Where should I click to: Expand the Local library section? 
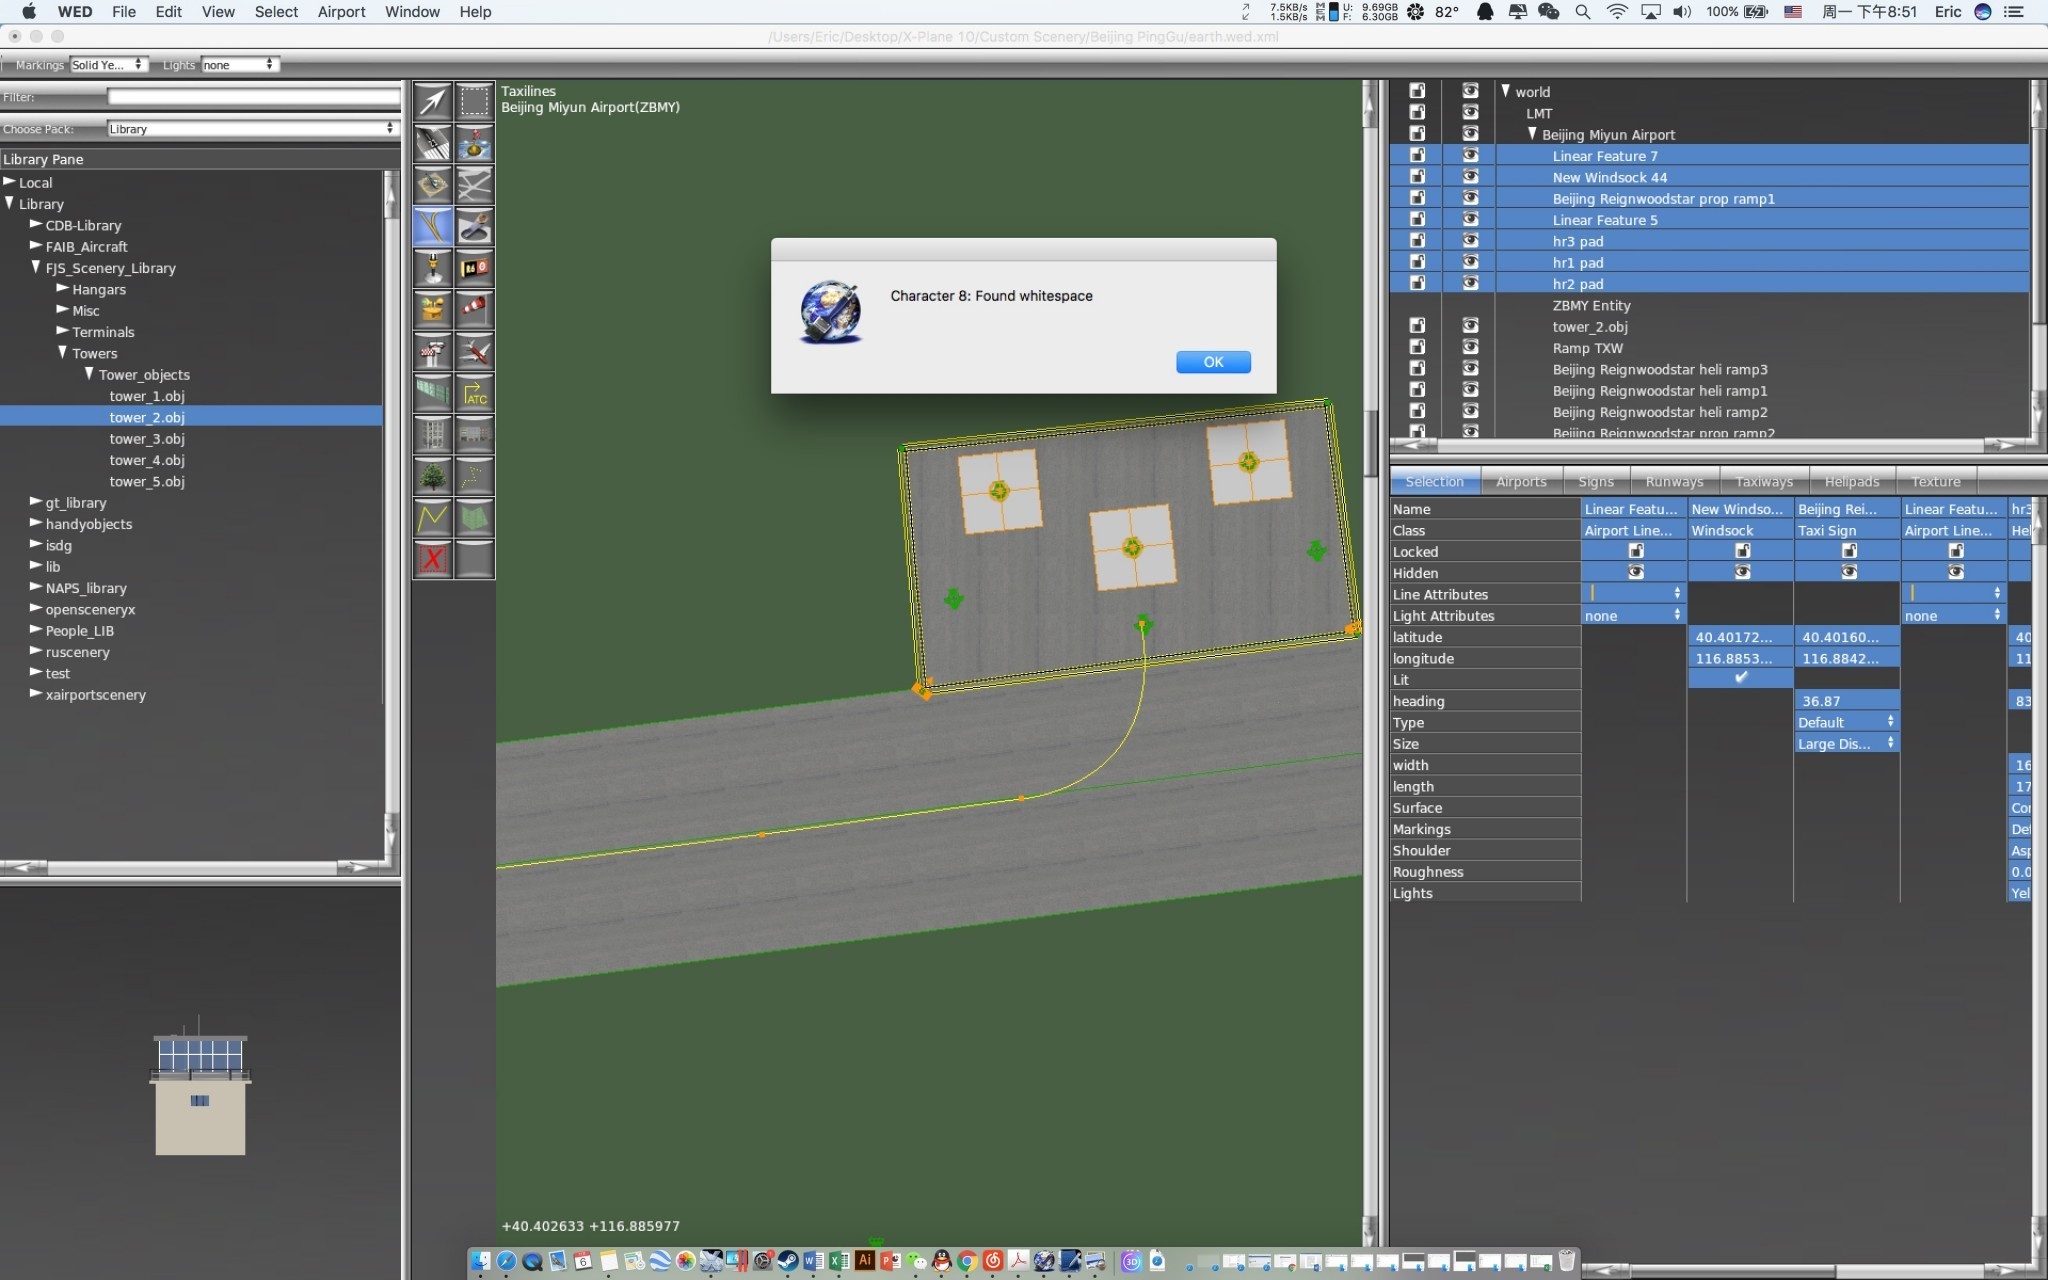point(9,182)
